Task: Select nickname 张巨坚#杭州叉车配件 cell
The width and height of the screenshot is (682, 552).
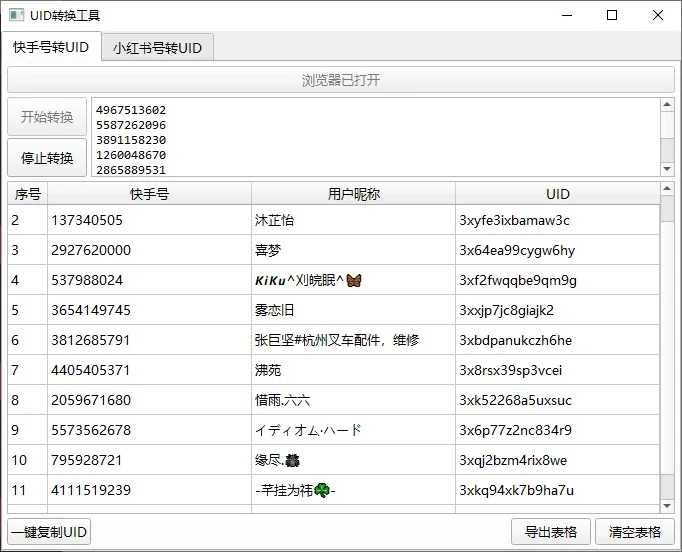Action: pos(354,340)
